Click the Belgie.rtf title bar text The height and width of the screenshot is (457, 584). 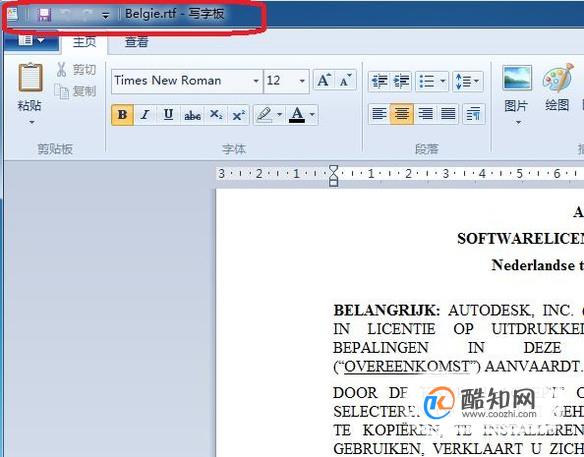[x=150, y=14]
